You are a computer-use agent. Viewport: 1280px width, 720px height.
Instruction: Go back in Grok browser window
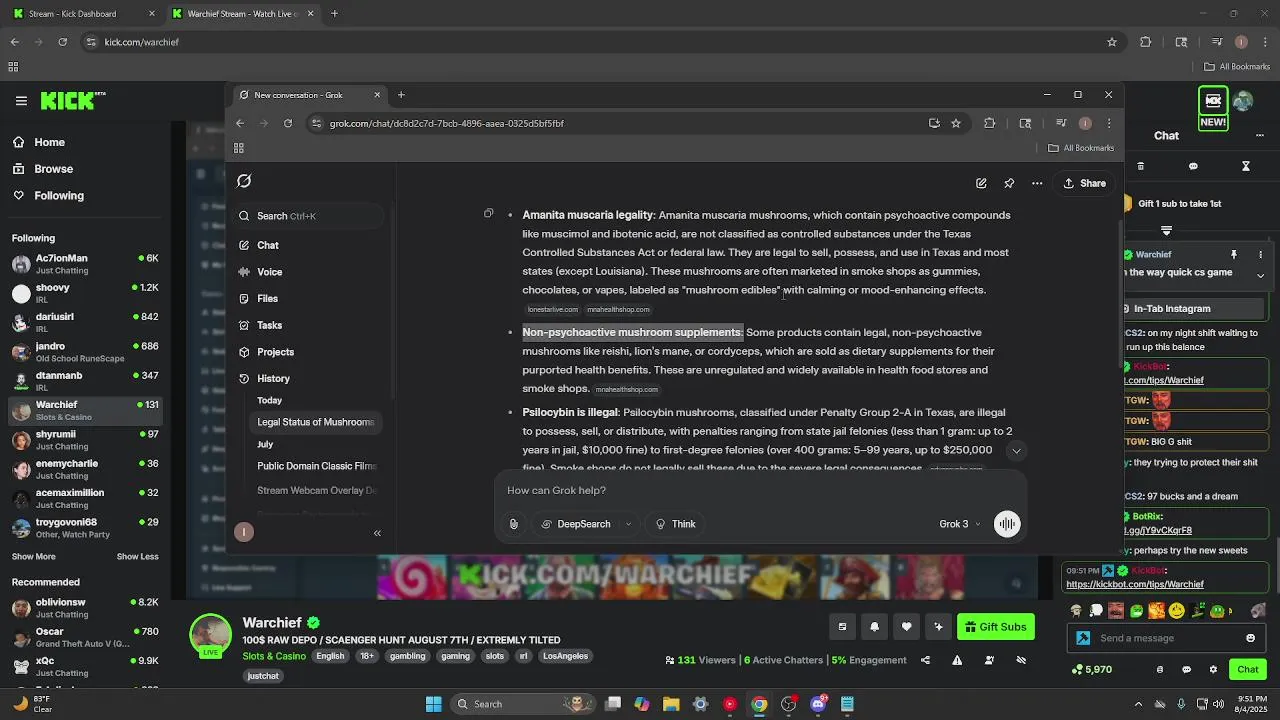[x=240, y=123]
